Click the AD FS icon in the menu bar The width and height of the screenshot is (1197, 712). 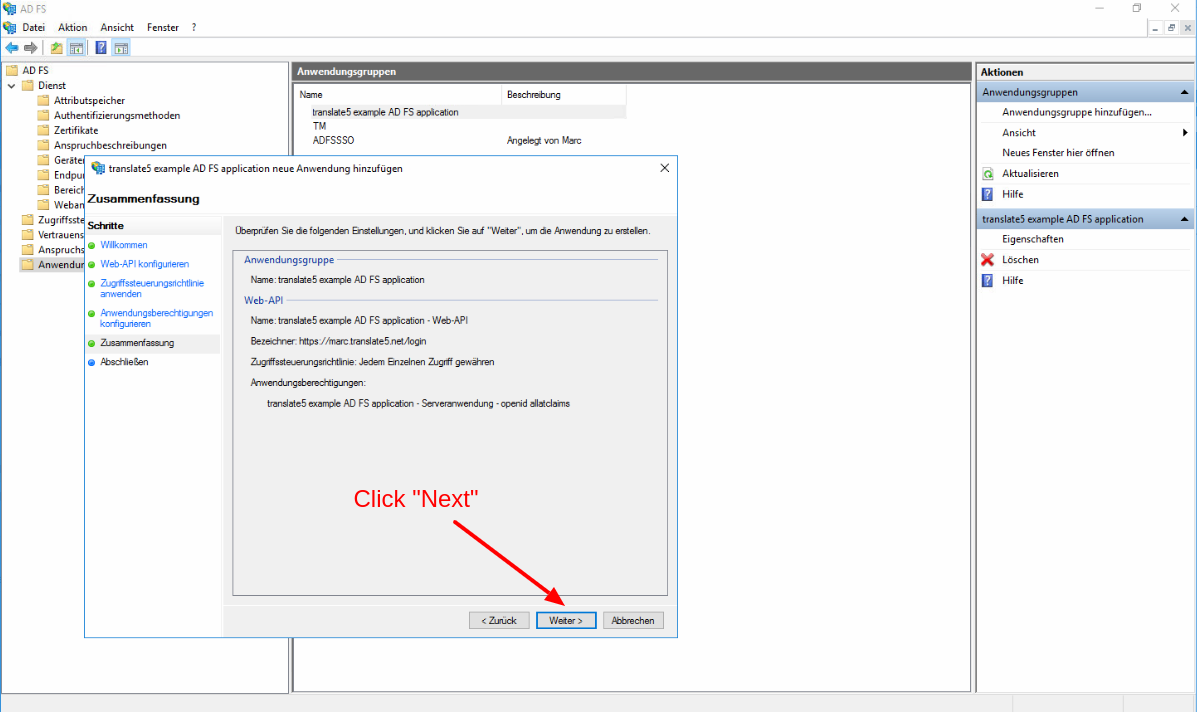pyautogui.click(x=10, y=27)
